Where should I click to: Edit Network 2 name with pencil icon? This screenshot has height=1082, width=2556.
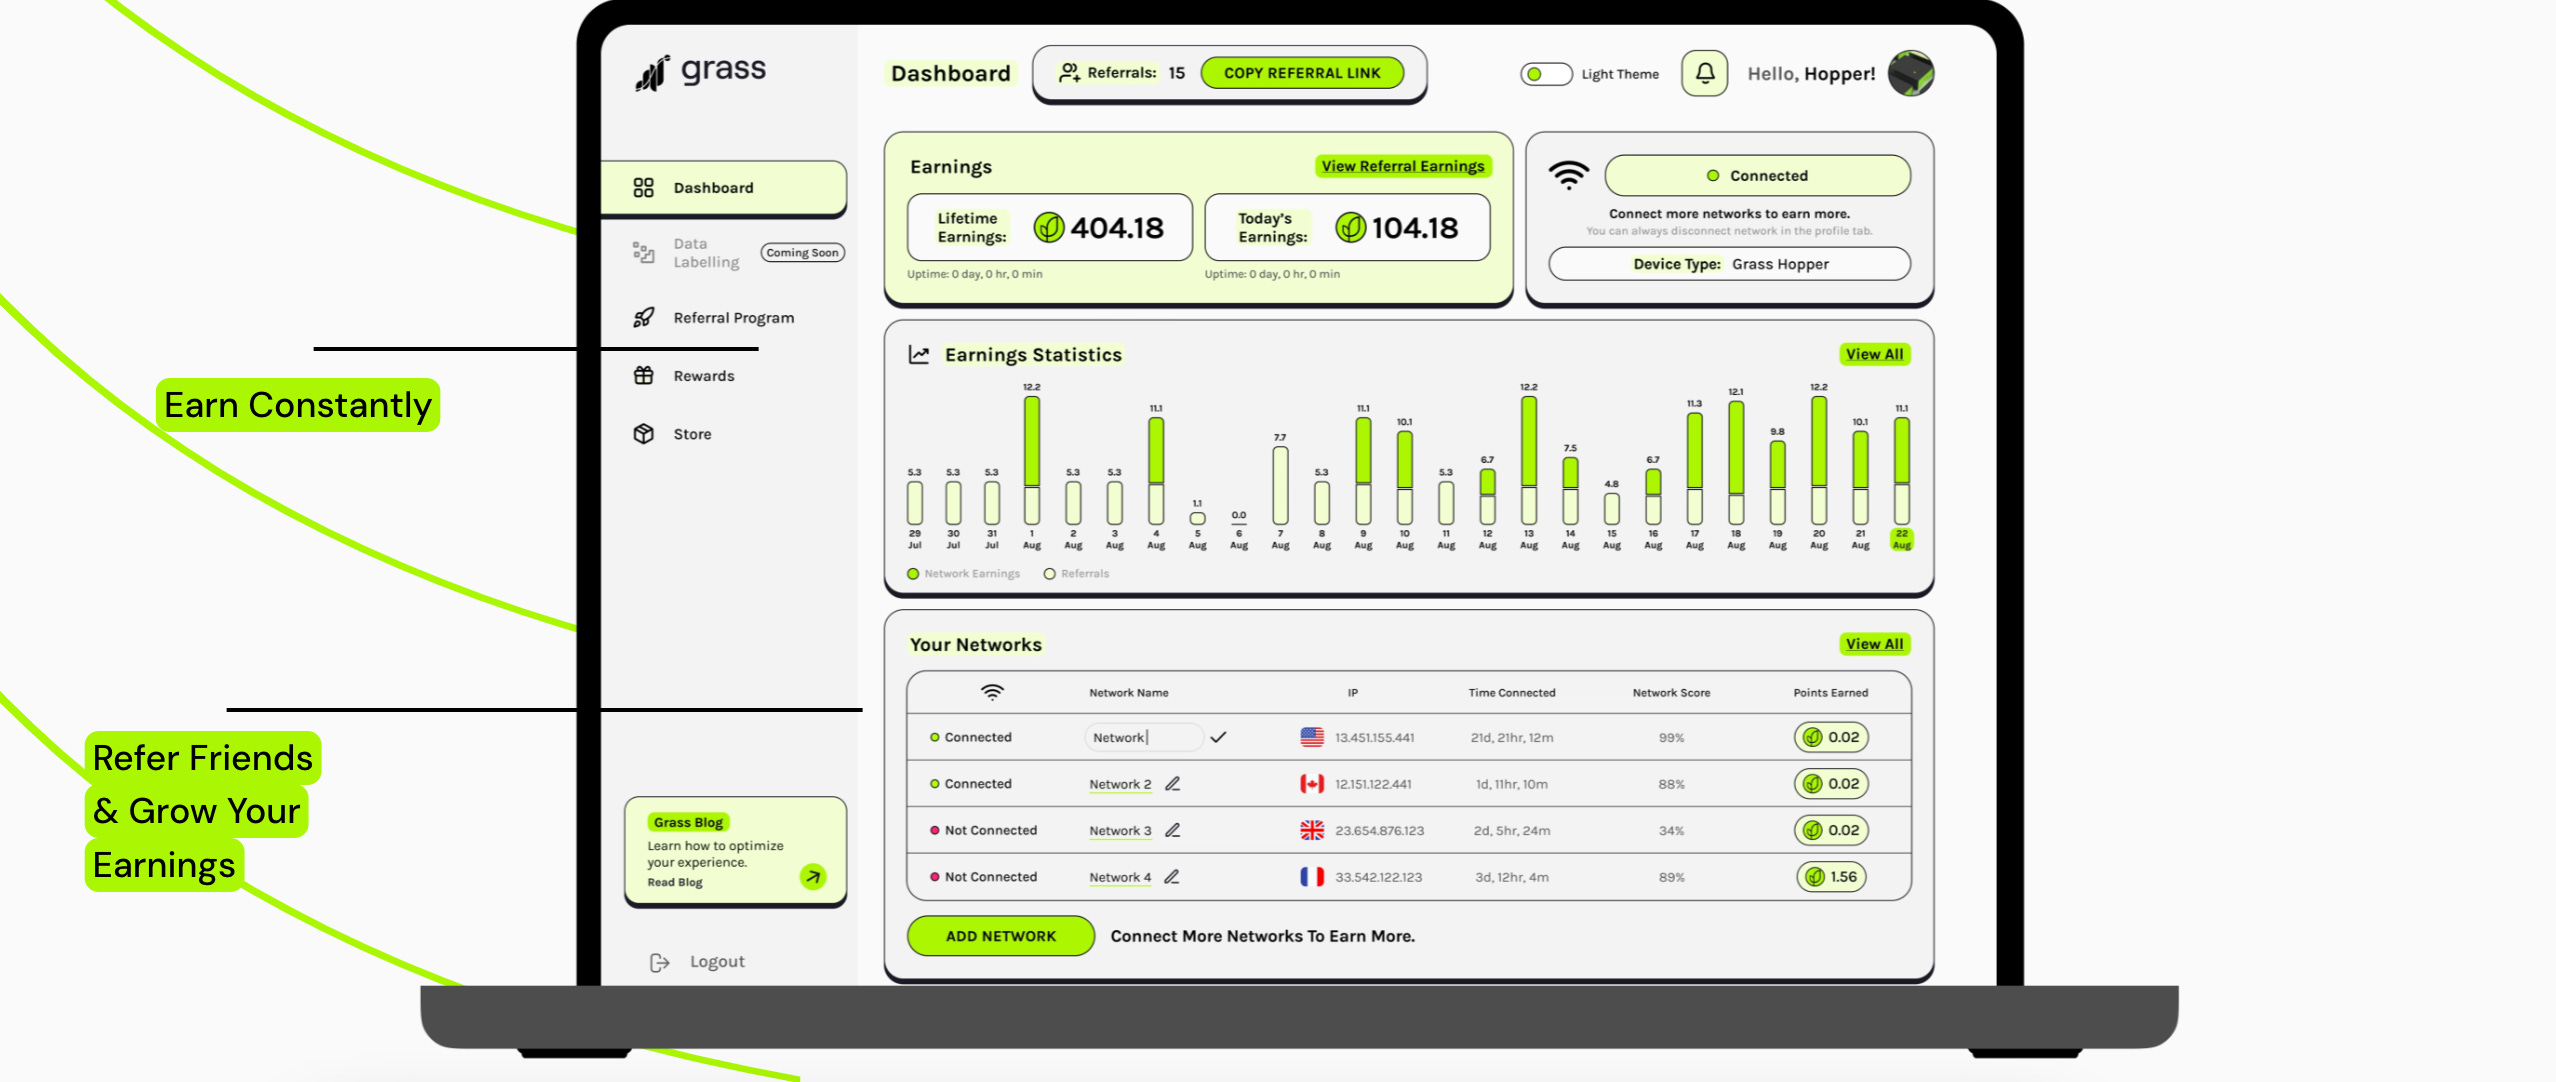click(1173, 784)
